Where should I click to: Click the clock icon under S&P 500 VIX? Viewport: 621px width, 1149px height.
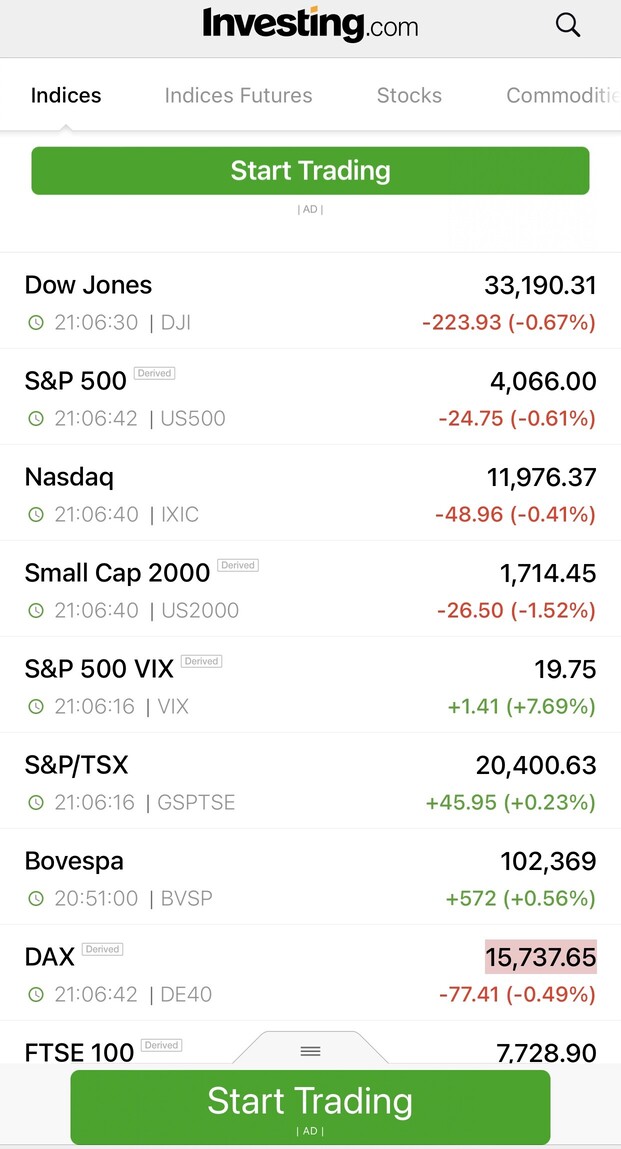[36, 707]
